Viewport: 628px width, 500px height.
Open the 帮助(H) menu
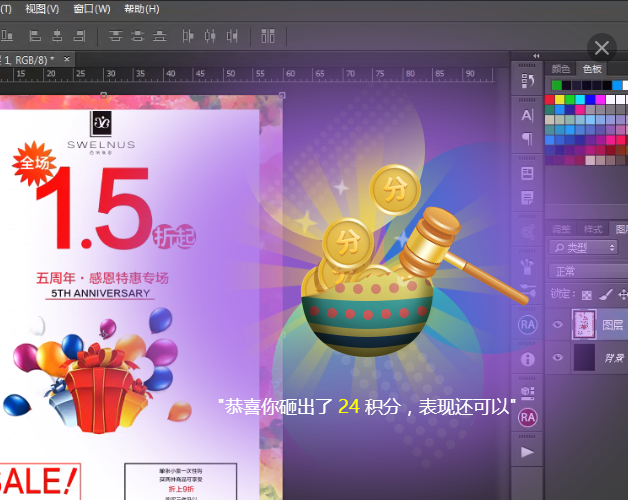coord(142,8)
